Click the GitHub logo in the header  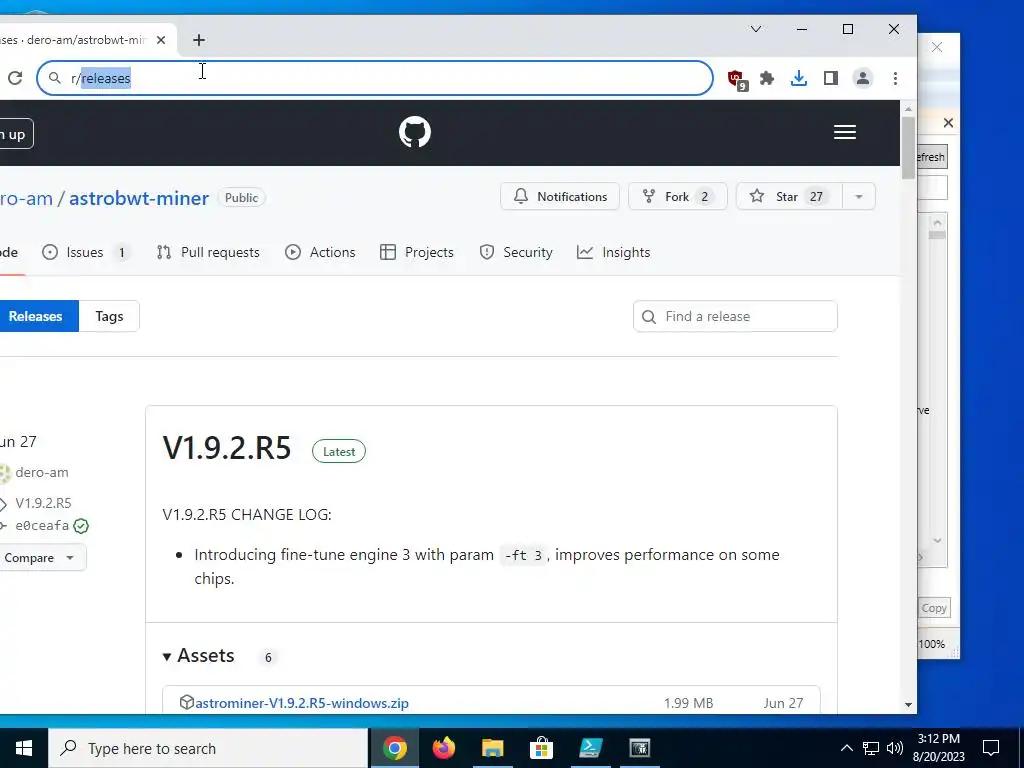[x=415, y=132]
